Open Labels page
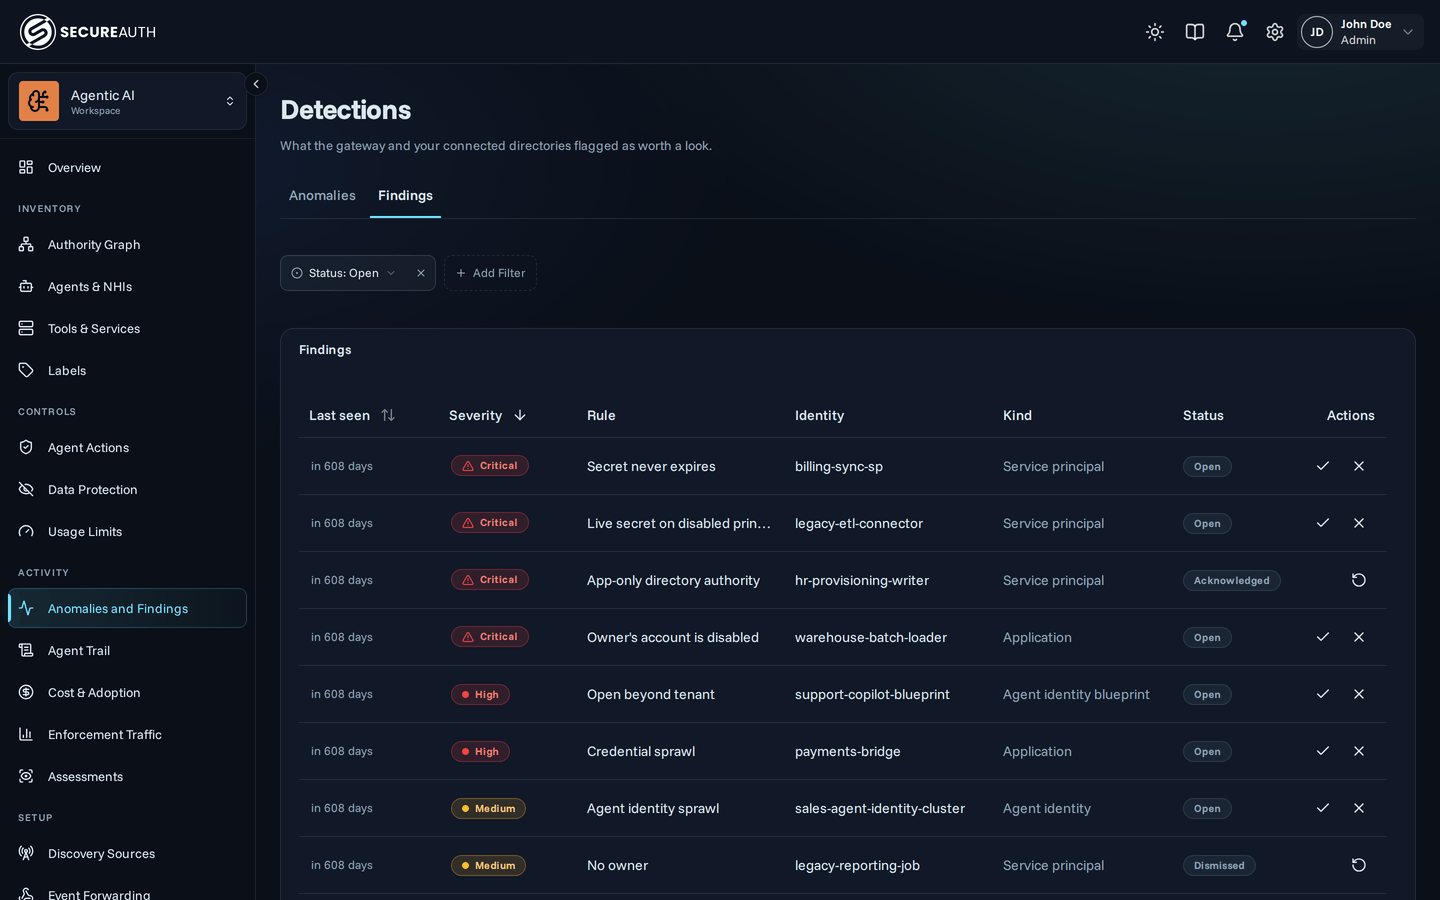Image resolution: width=1440 pixels, height=900 pixels. coord(128,370)
